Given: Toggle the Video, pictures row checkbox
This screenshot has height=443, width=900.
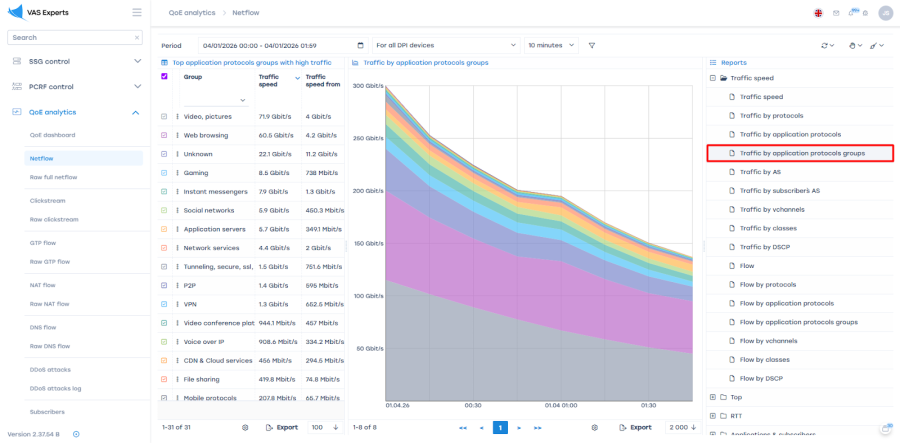Looking at the screenshot, I should click(x=165, y=116).
